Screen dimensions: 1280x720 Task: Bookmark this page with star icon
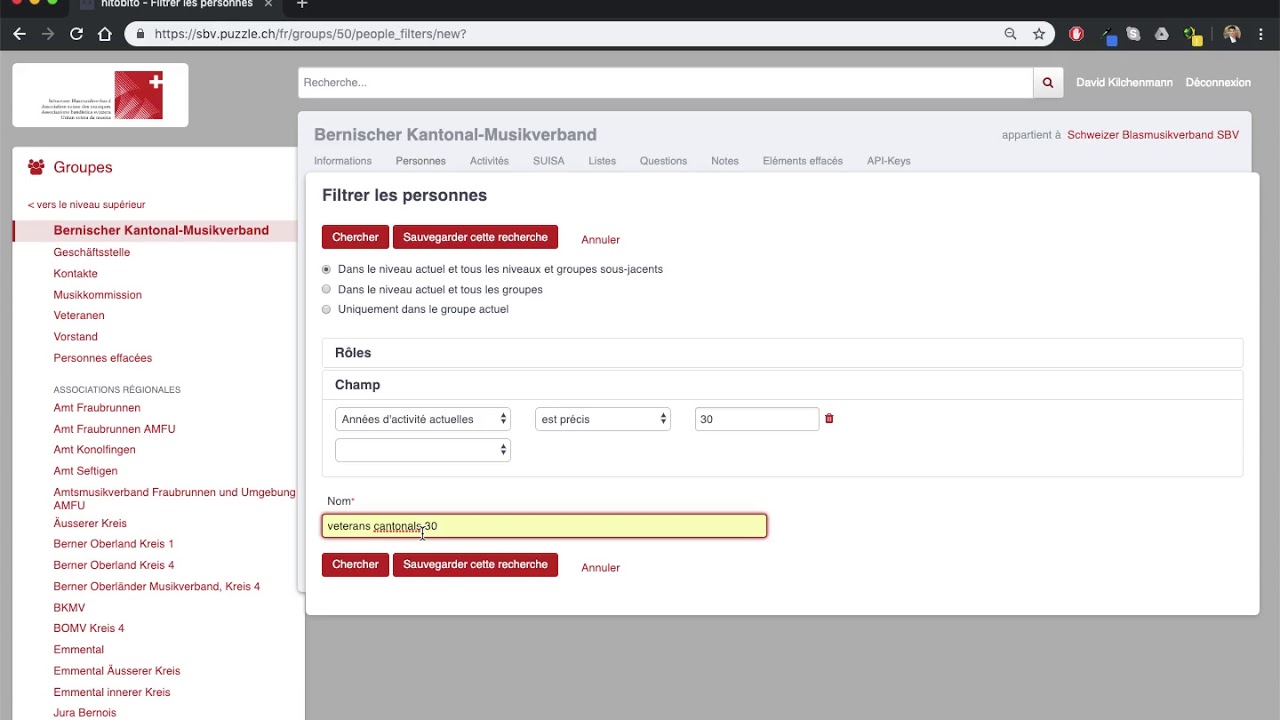(1039, 34)
